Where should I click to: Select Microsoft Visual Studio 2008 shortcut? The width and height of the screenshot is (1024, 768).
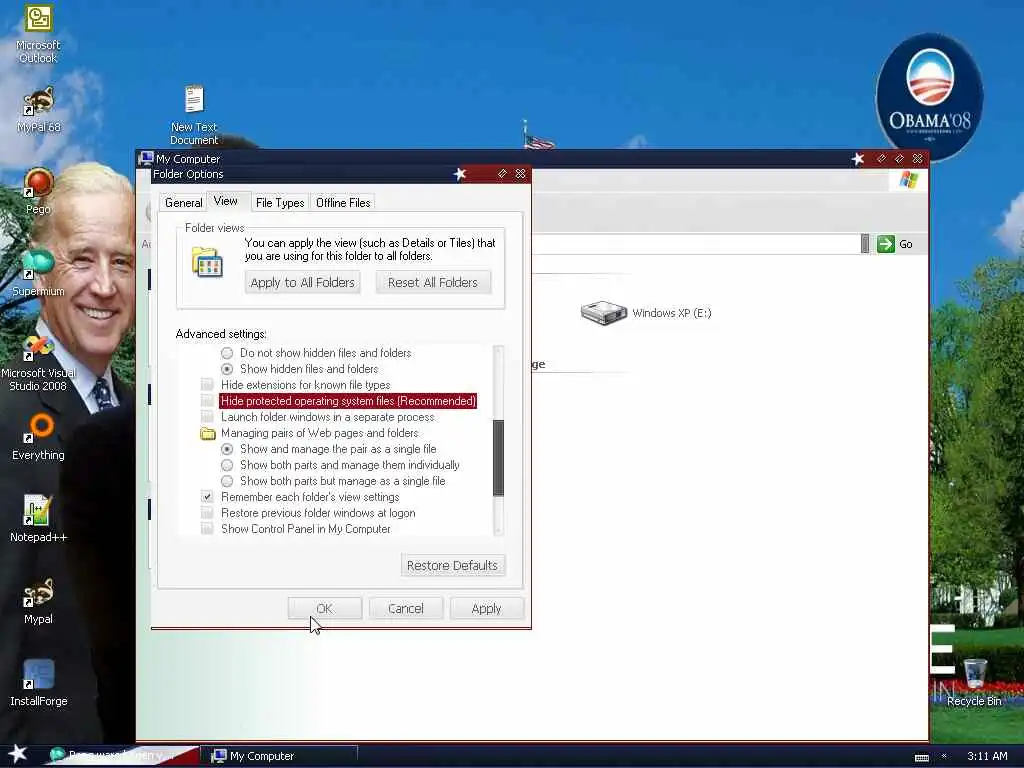[38, 363]
